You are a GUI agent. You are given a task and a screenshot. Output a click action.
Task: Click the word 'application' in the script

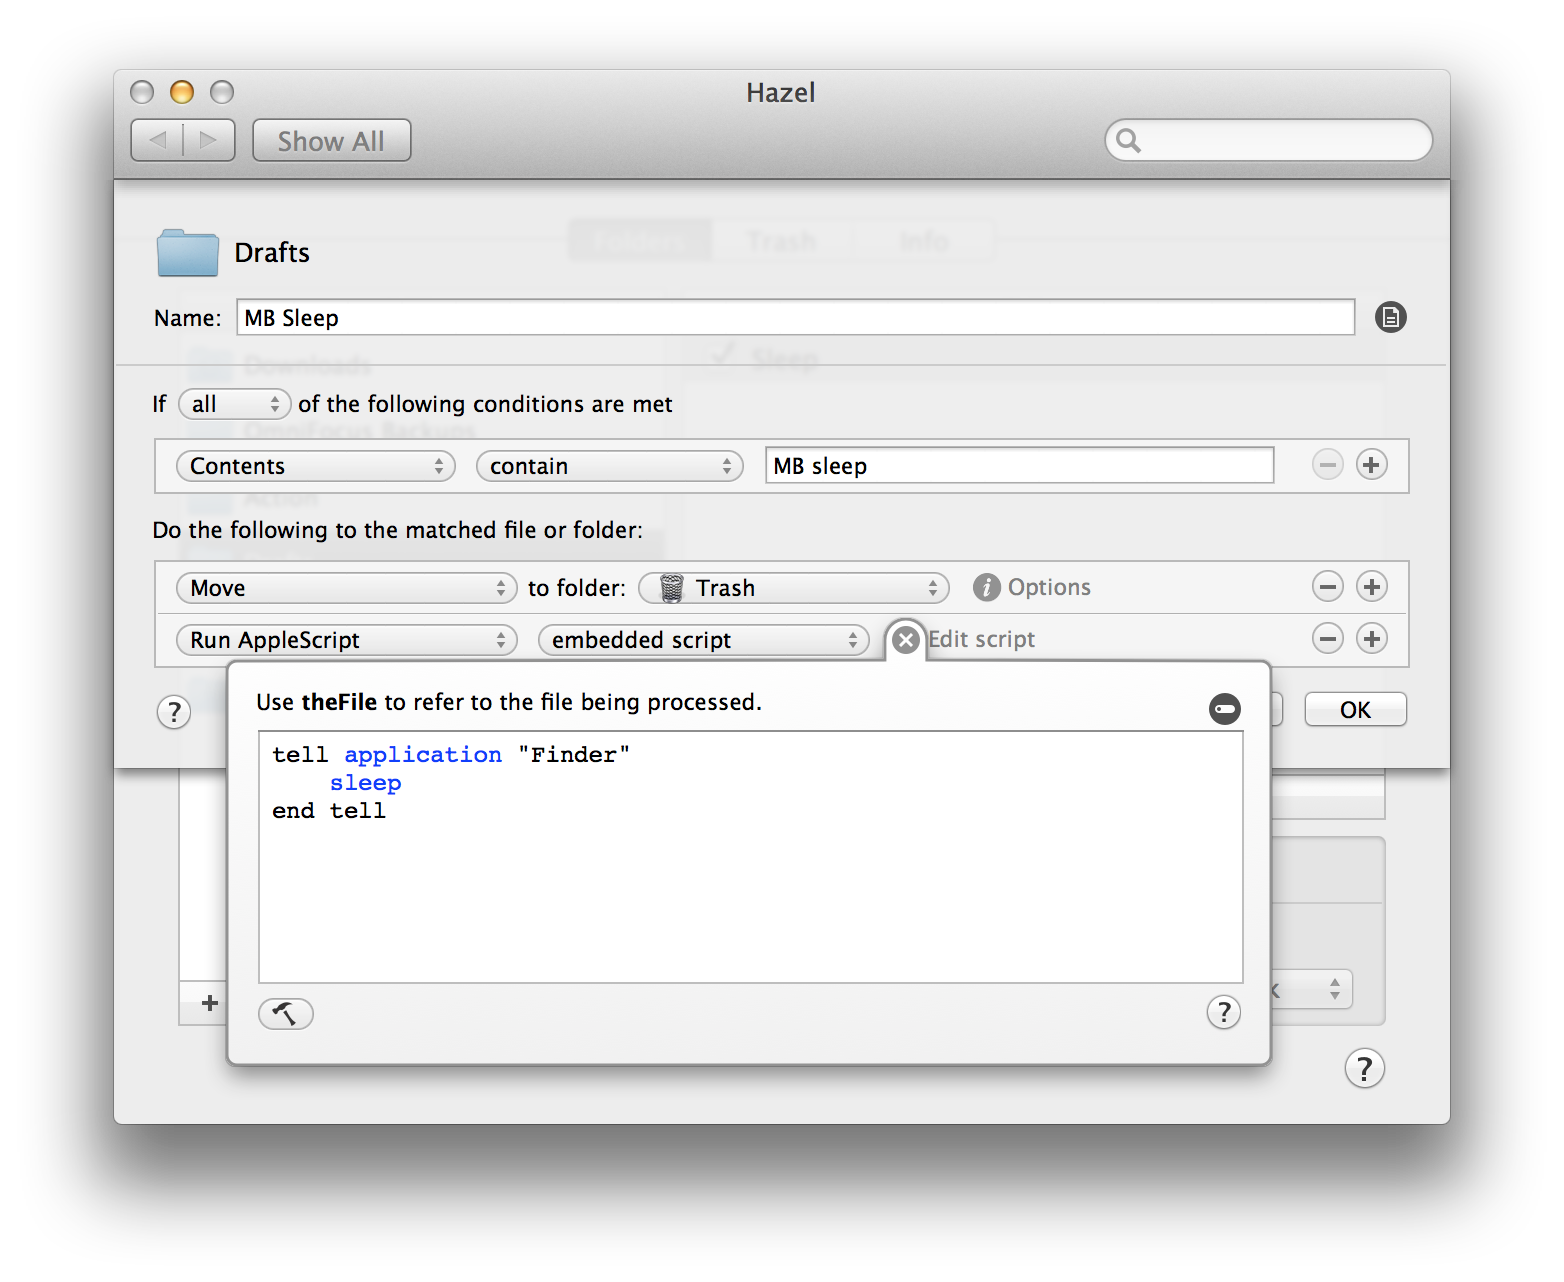tap(423, 755)
